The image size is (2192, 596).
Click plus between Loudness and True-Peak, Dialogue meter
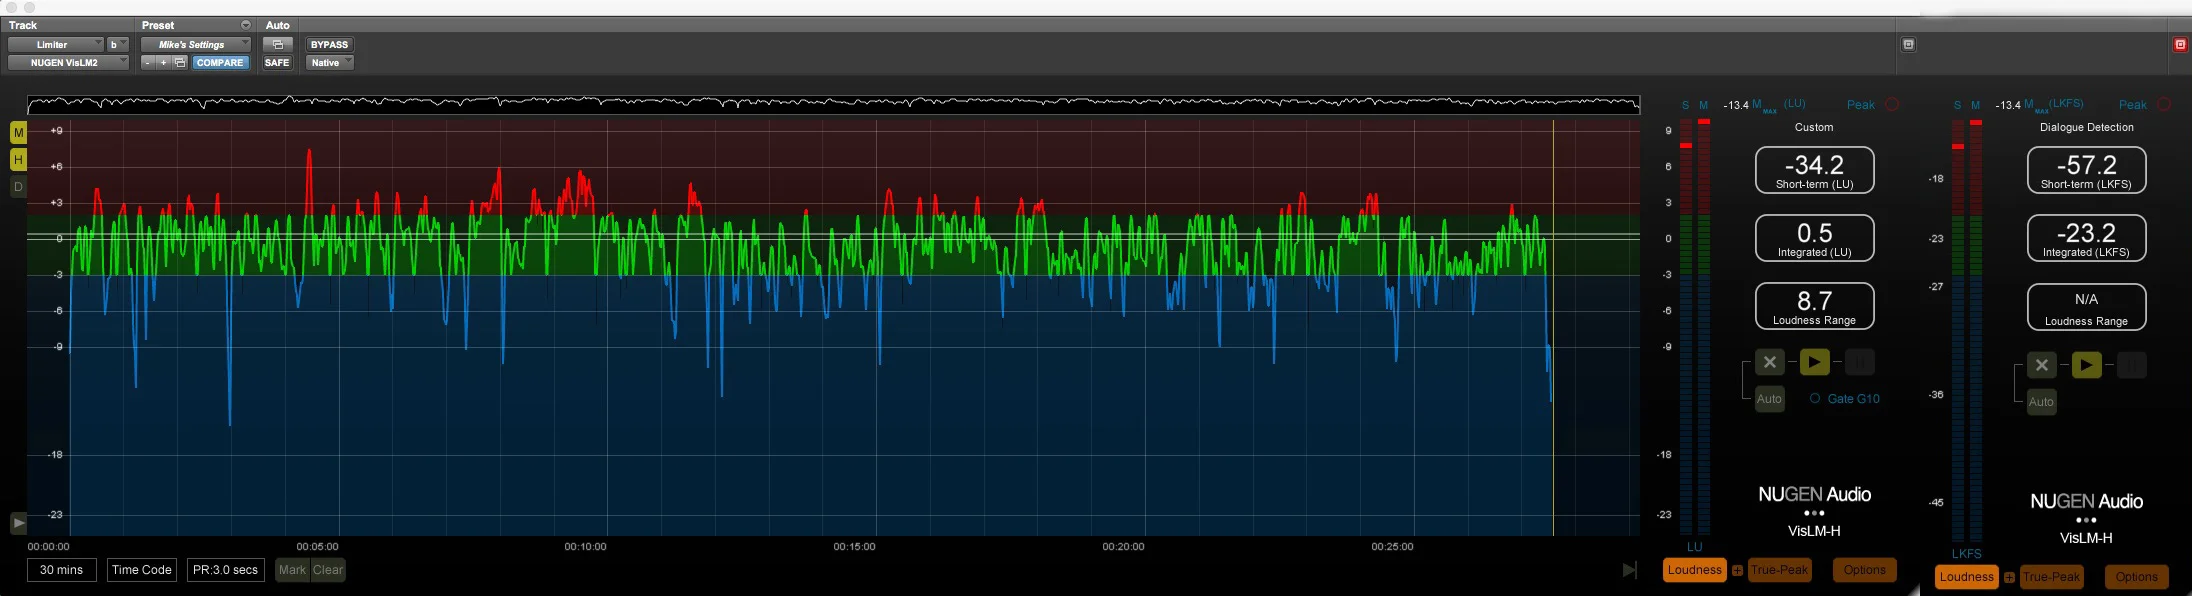[2009, 578]
